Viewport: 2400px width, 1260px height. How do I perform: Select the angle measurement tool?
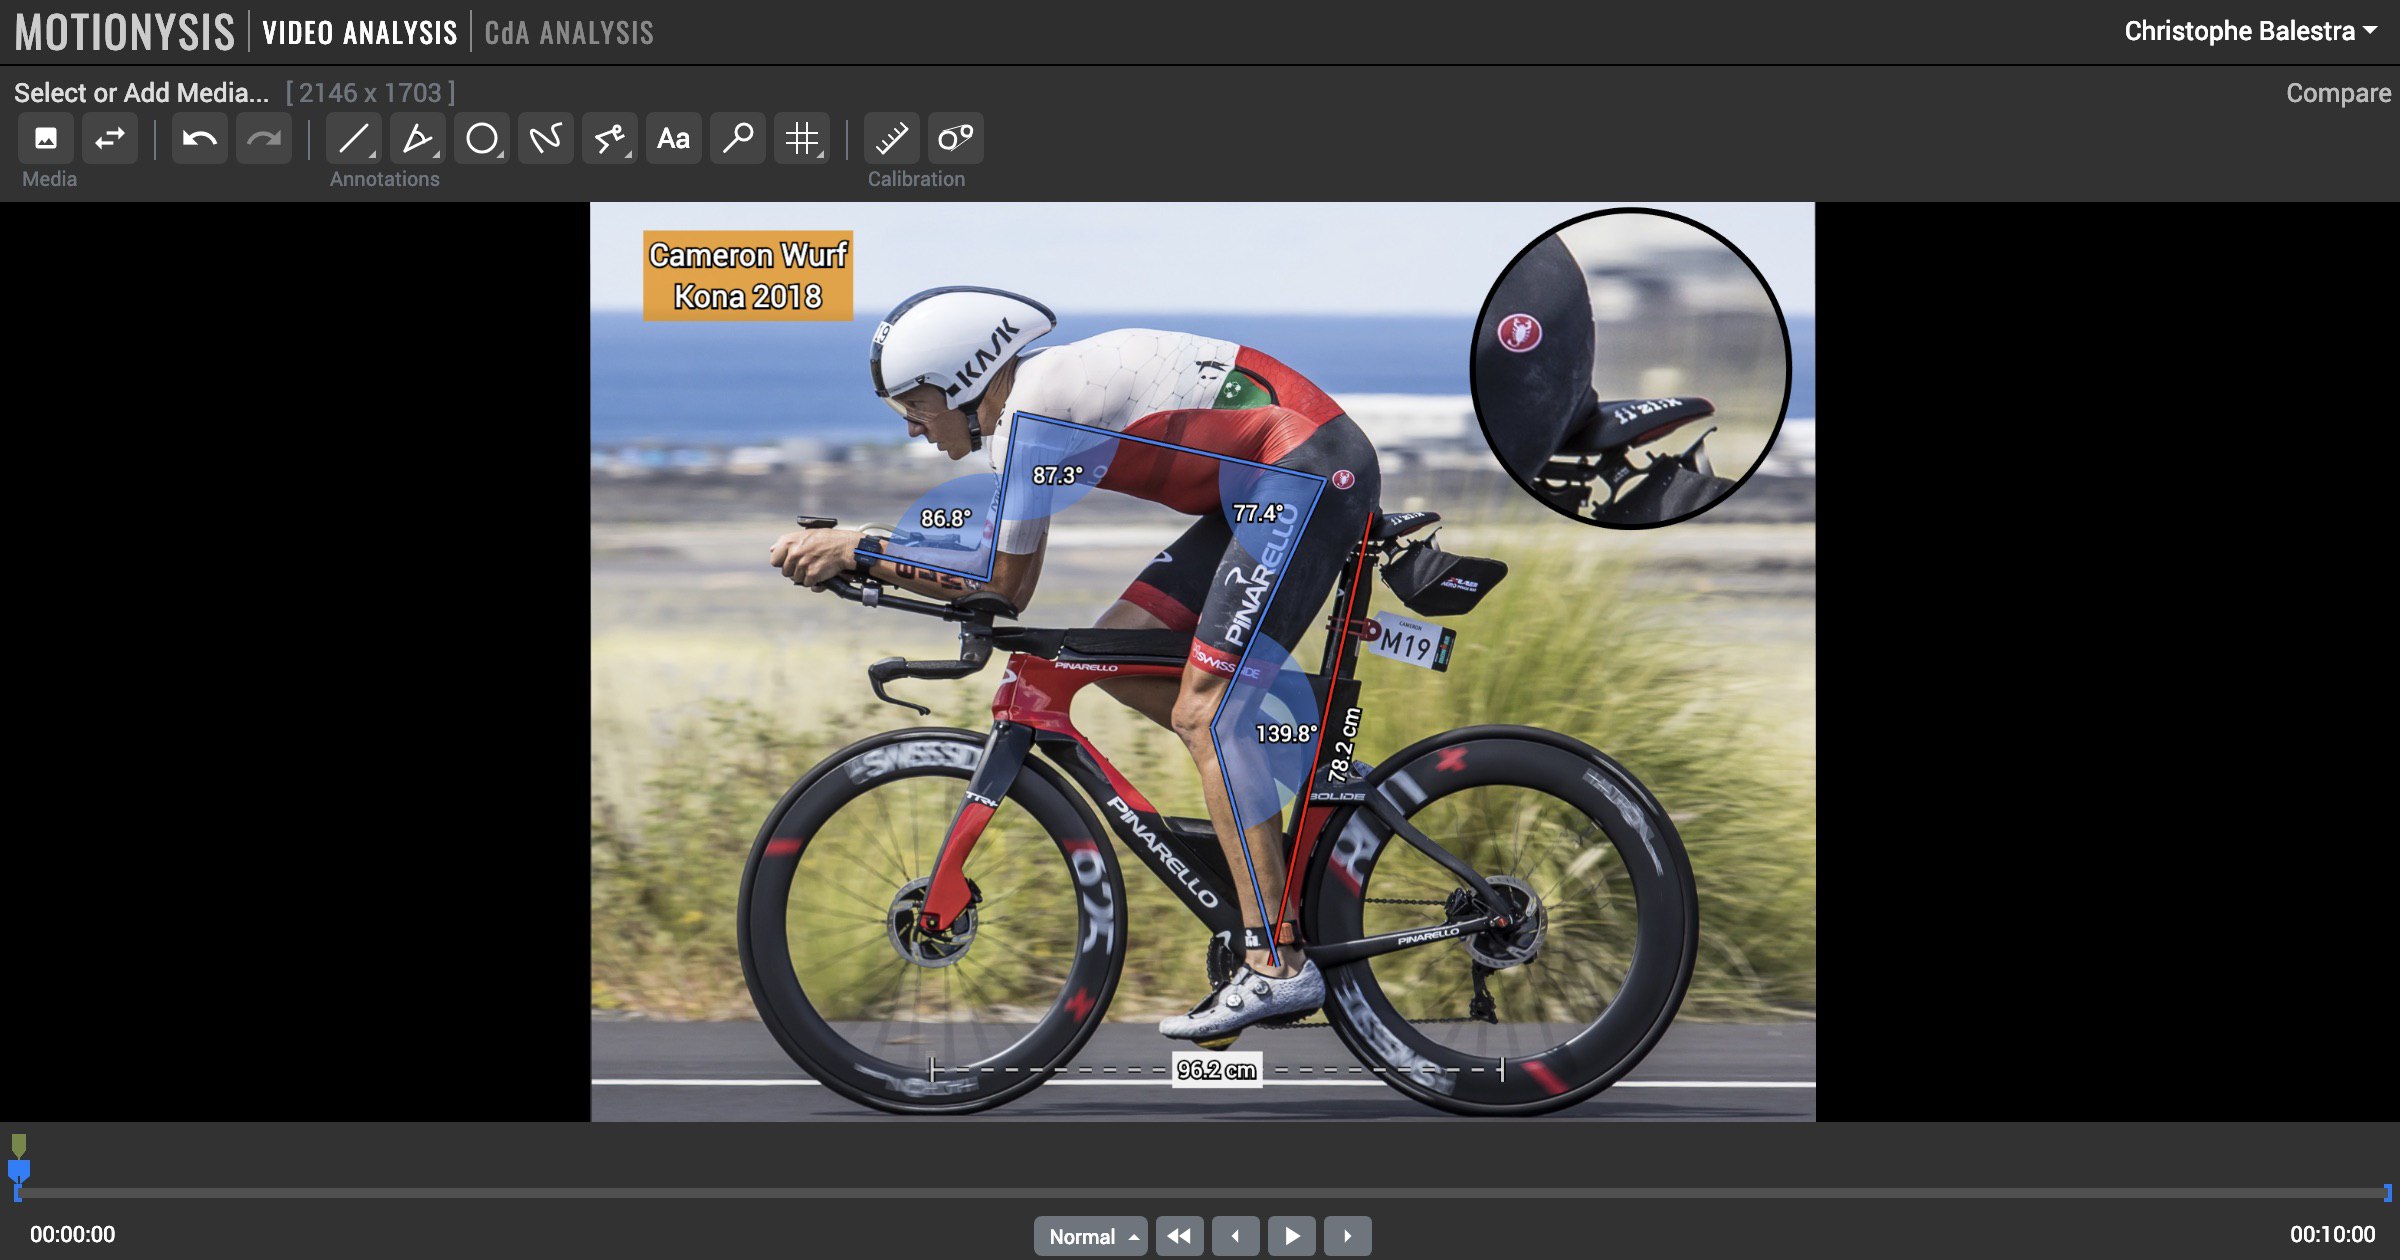pyautogui.click(x=418, y=138)
